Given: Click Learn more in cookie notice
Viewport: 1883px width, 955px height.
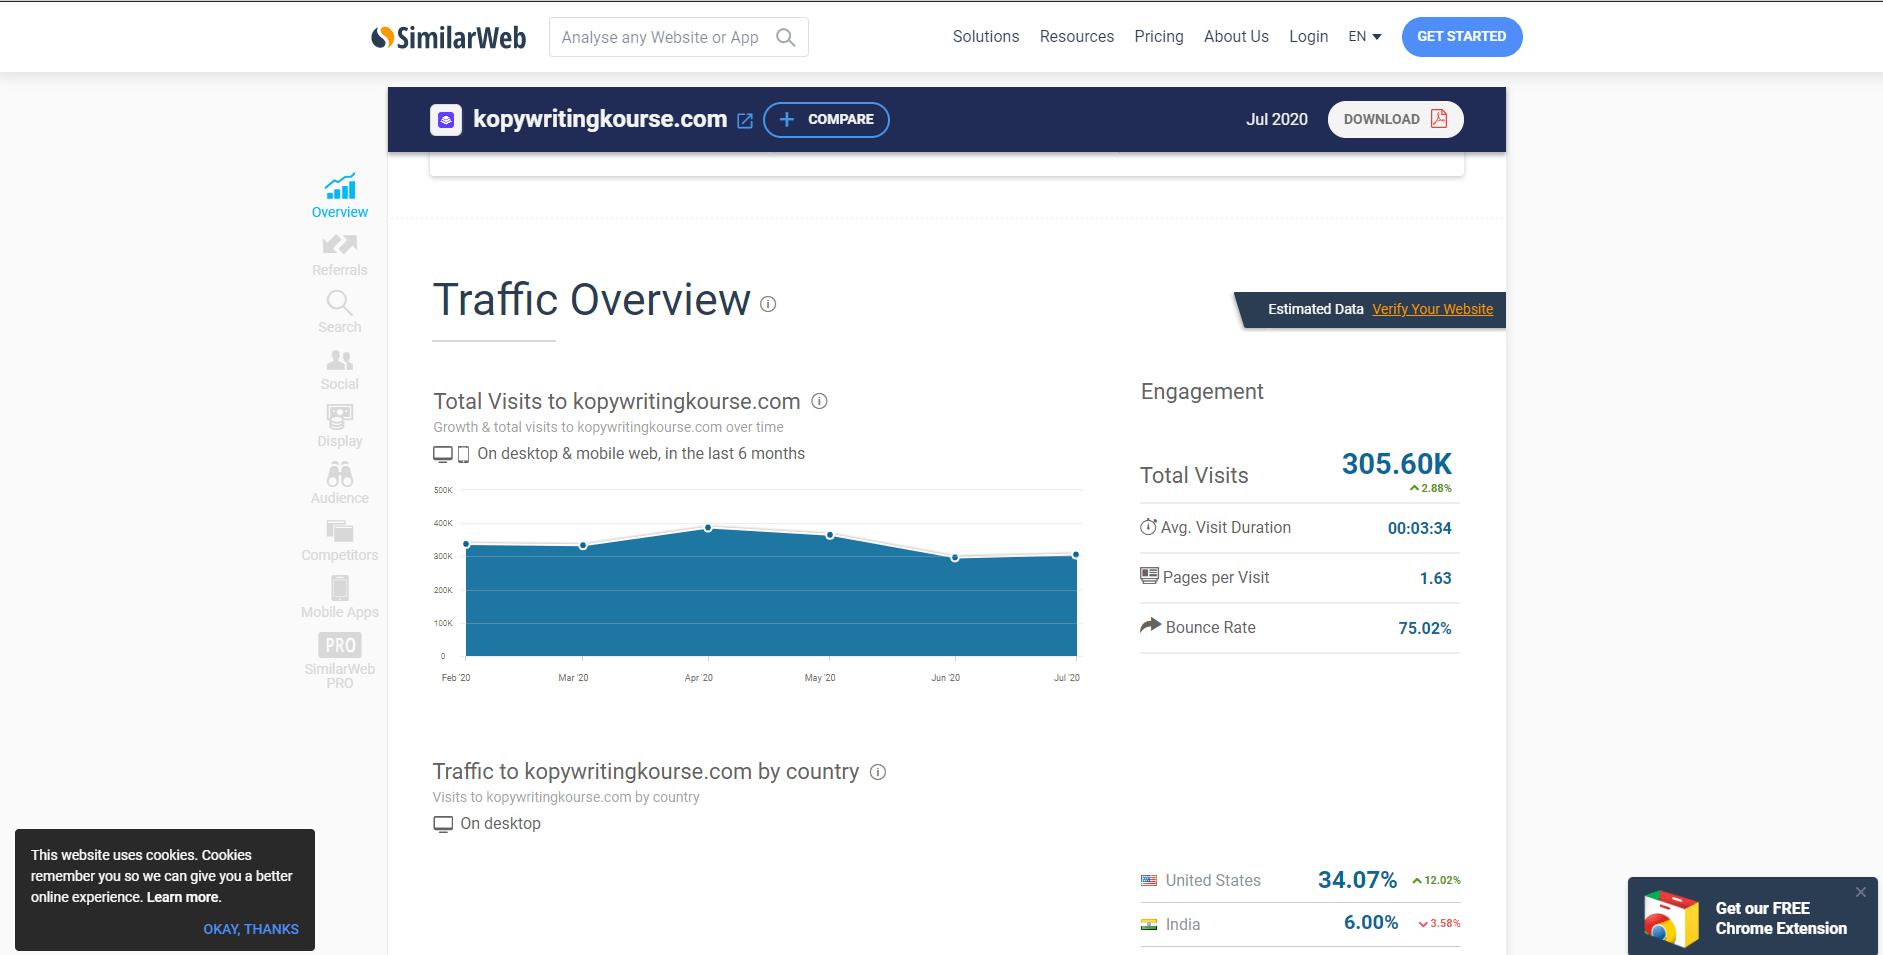Looking at the screenshot, I should (x=183, y=897).
